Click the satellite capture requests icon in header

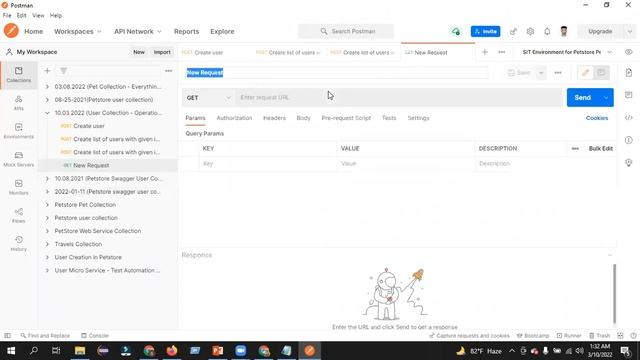click(x=513, y=31)
